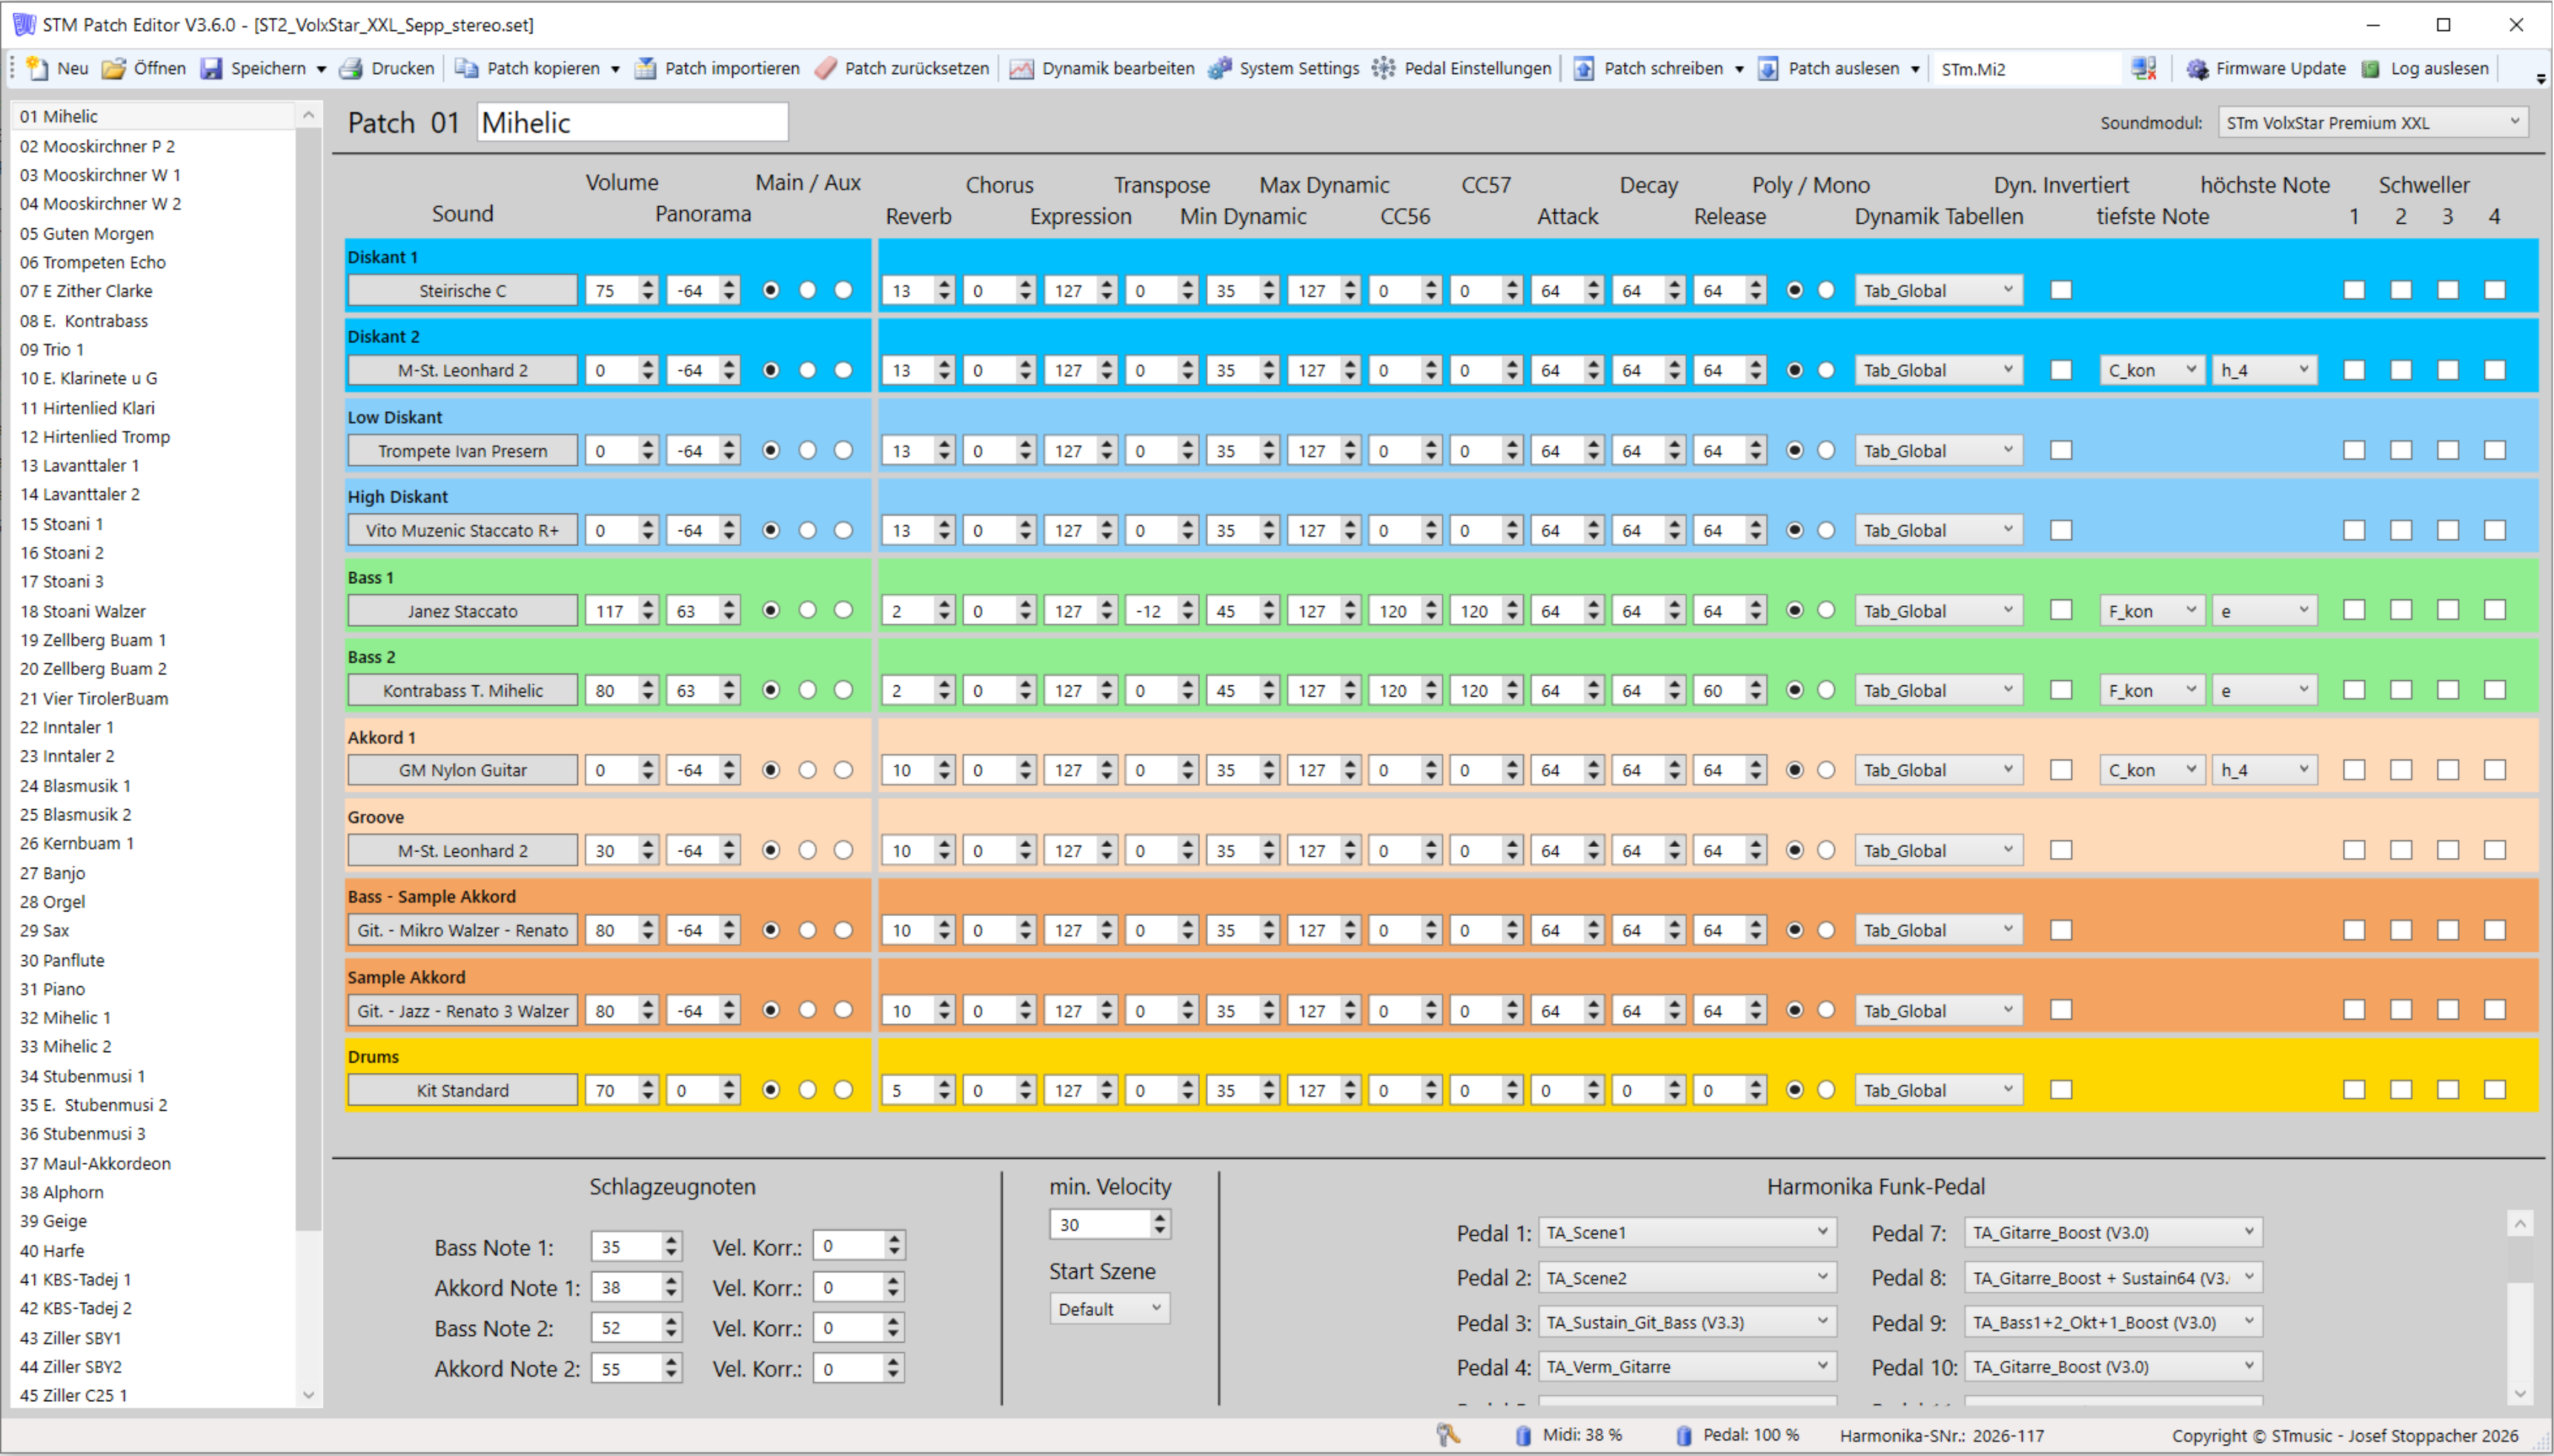The height and width of the screenshot is (1456, 2554).
Task: Click the Patch zurücksetzen eraser icon
Action: (x=825, y=68)
